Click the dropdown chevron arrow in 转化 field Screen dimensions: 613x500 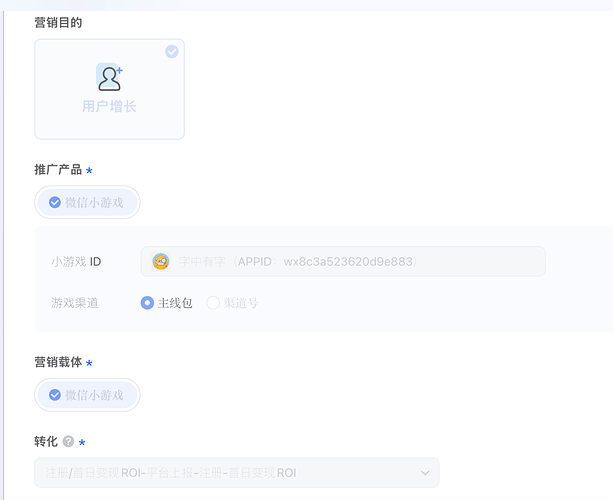(x=425, y=473)
